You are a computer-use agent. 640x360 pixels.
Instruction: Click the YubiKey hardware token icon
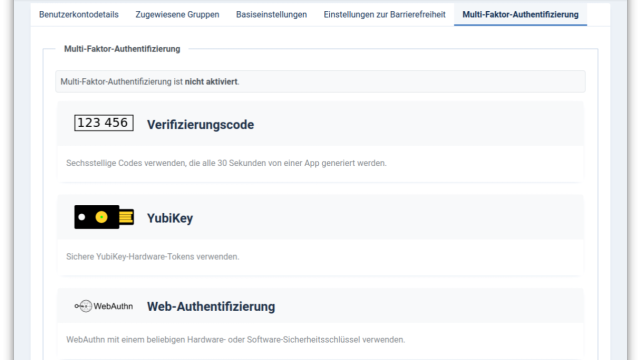pos(104,217)
